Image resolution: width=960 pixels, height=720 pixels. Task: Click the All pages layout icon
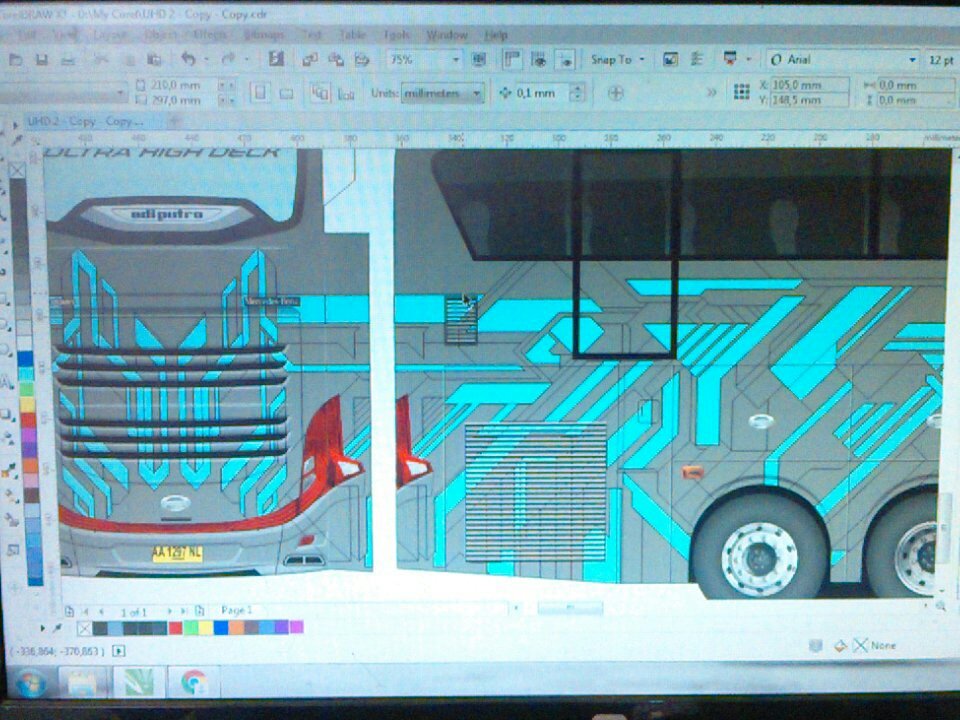pos(320,93)
